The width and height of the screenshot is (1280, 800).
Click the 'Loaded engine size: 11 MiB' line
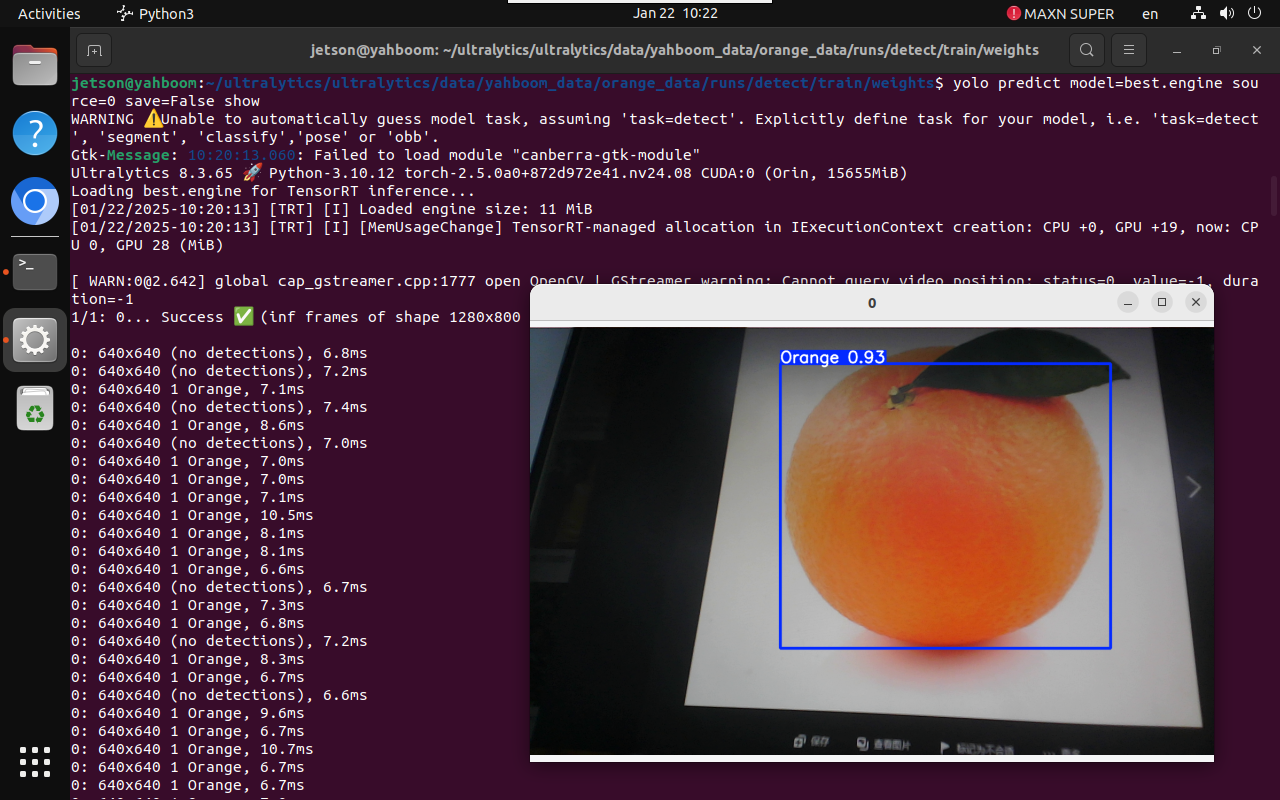[332, 209]
